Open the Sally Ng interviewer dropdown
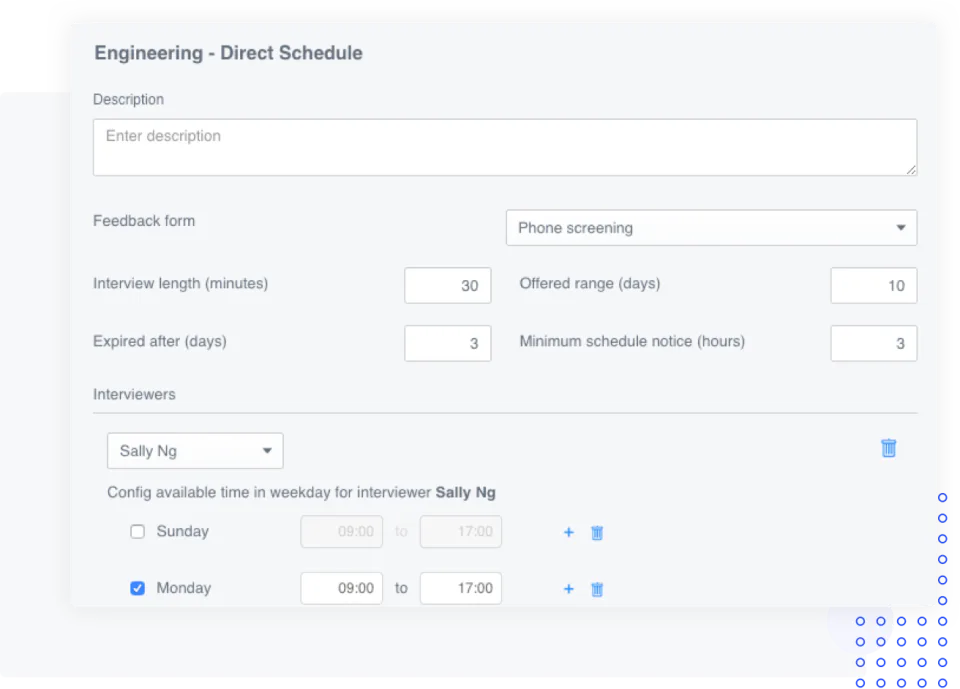Viewport: 960px width, 689px height. 195,451
